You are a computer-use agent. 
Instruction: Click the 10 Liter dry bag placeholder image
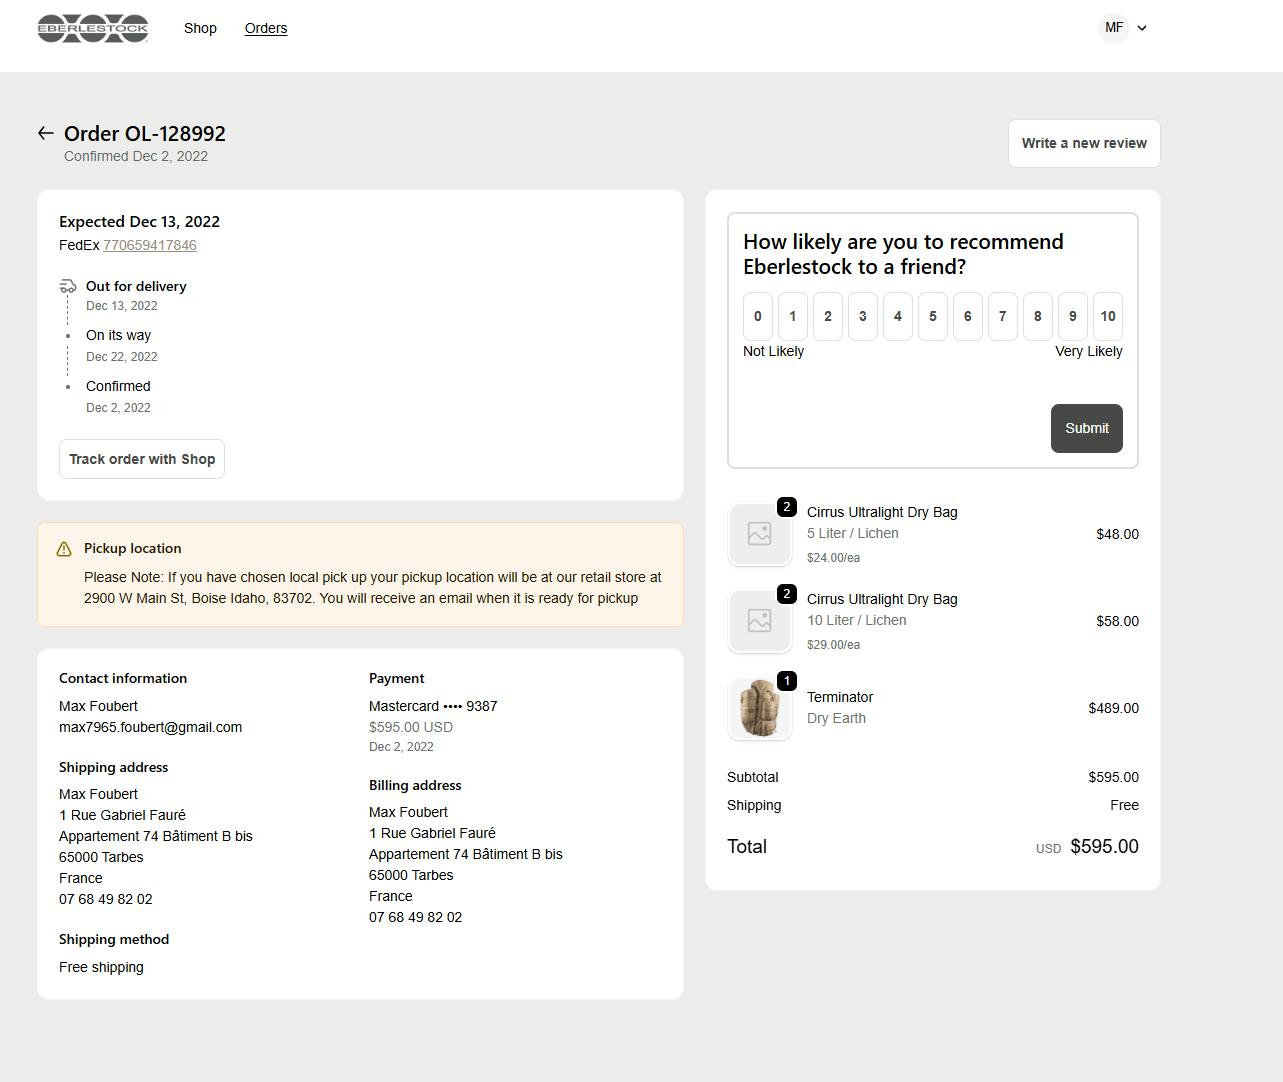[759, 621]
